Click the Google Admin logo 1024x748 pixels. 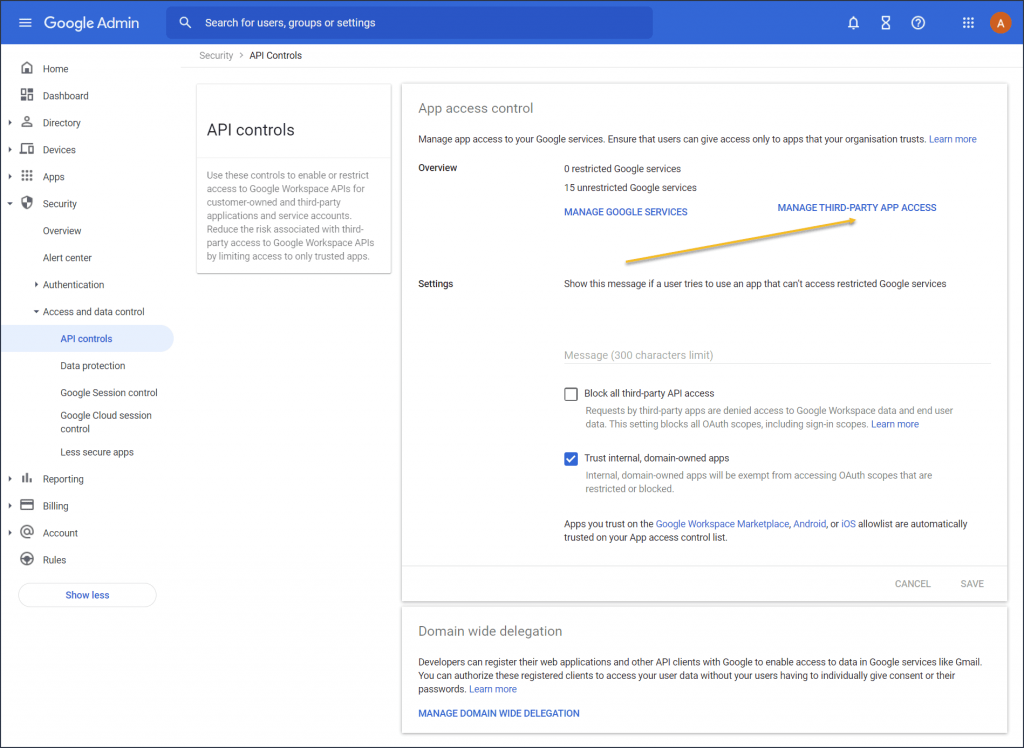91,23
